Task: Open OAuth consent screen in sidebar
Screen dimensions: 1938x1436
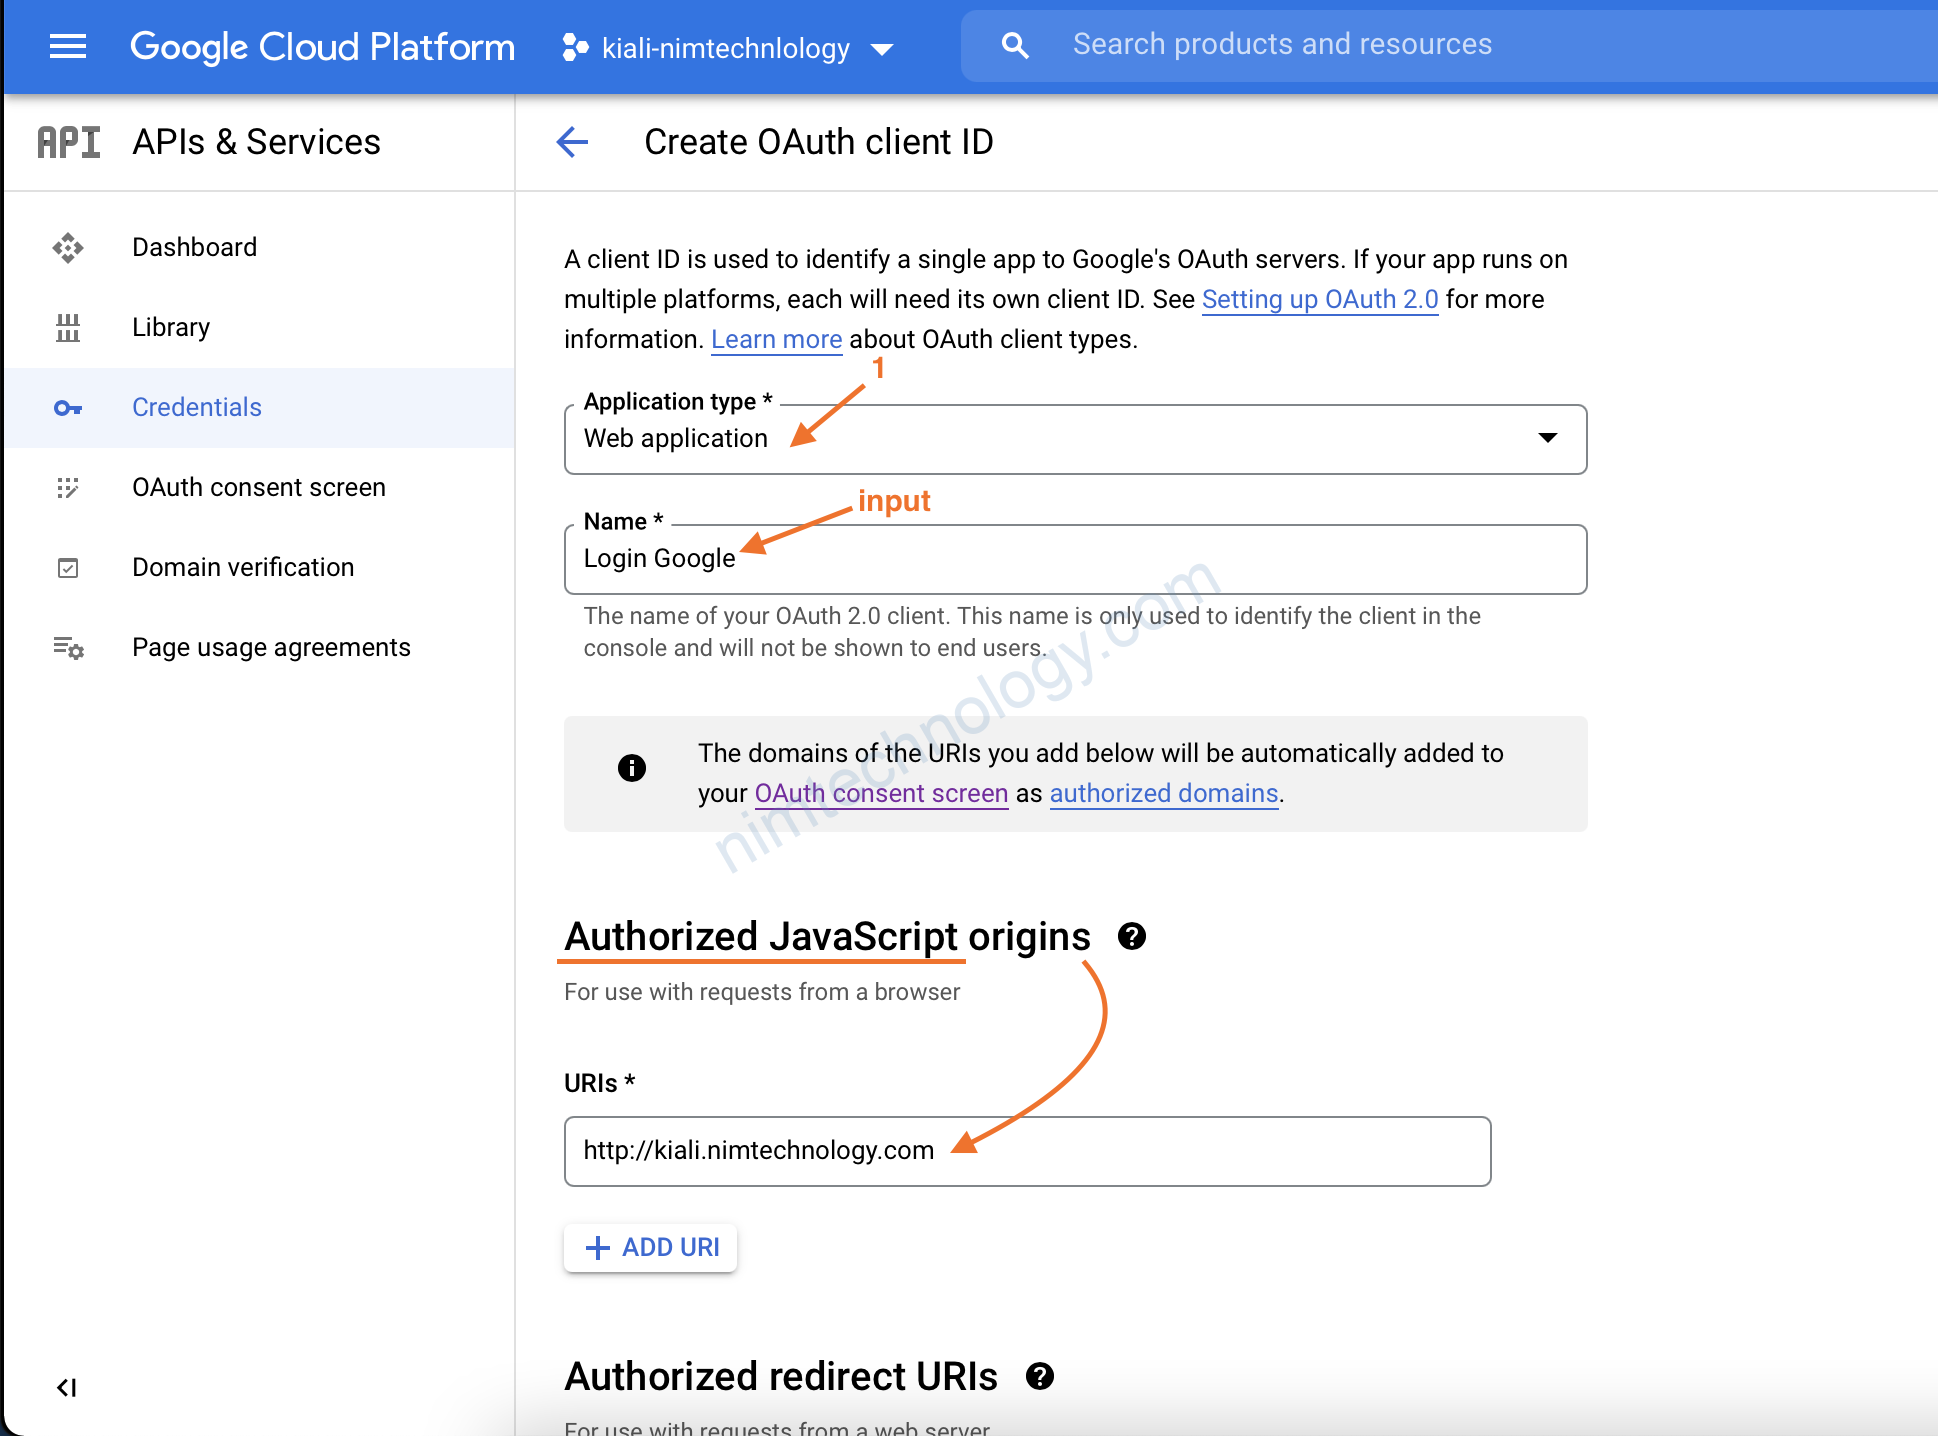Action: pyautogui.click(x=260, y=487)
